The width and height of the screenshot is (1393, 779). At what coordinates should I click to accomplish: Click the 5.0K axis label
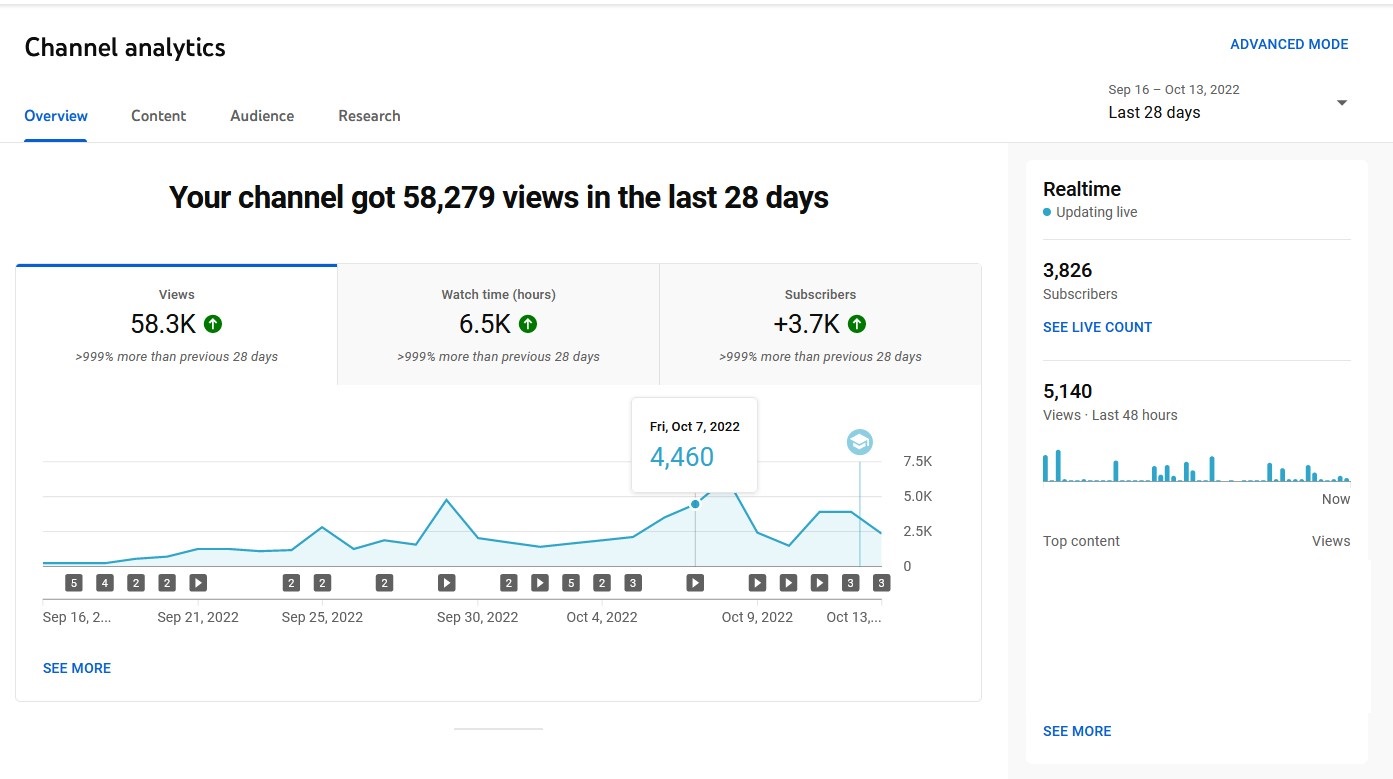918,496
